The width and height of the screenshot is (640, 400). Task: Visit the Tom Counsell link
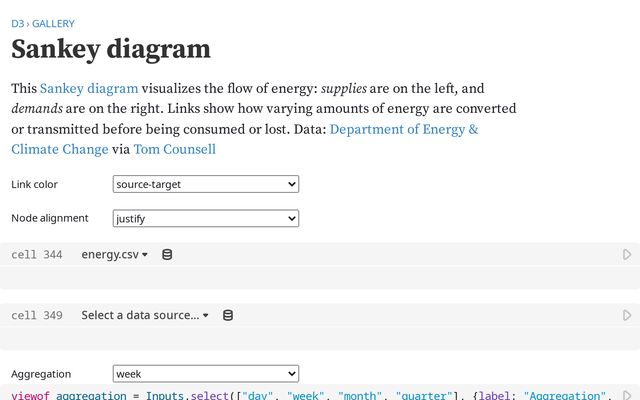[x=177, y=149]
